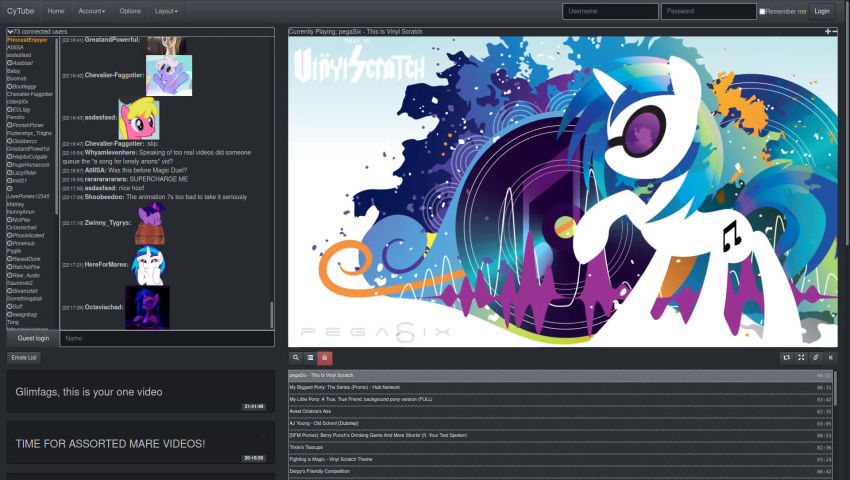Click the clock icon next to Raw_Audio
Screen dimensions: 850x480
coord(9,275)
